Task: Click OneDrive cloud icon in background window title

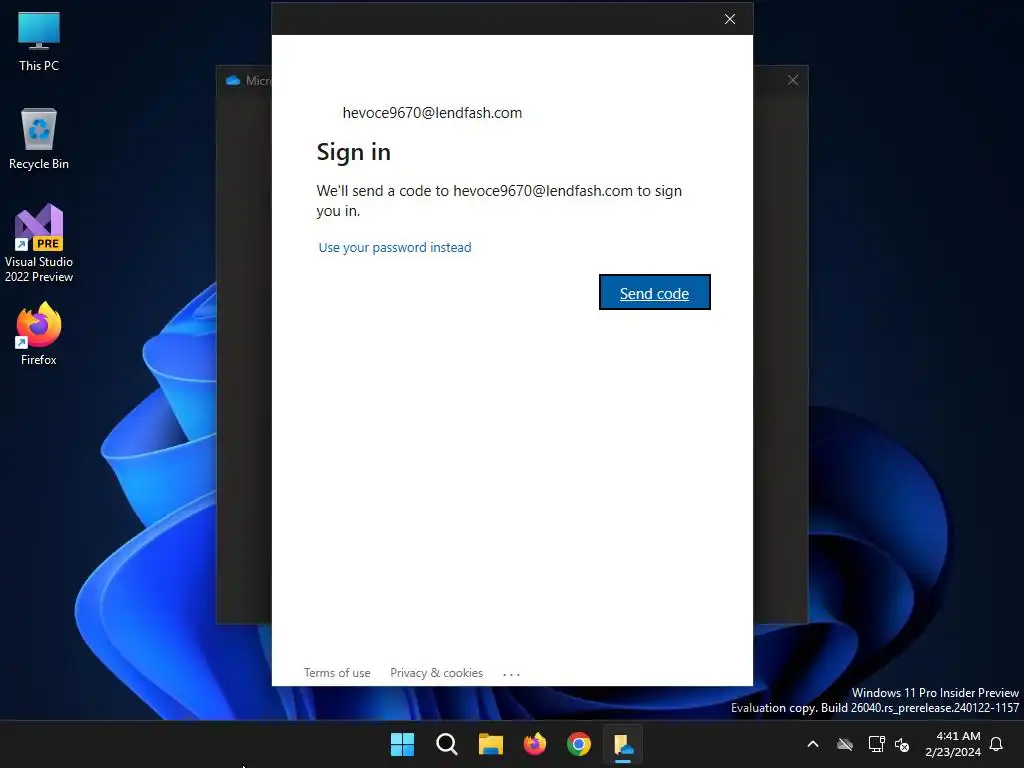Action: click(233, 80)
